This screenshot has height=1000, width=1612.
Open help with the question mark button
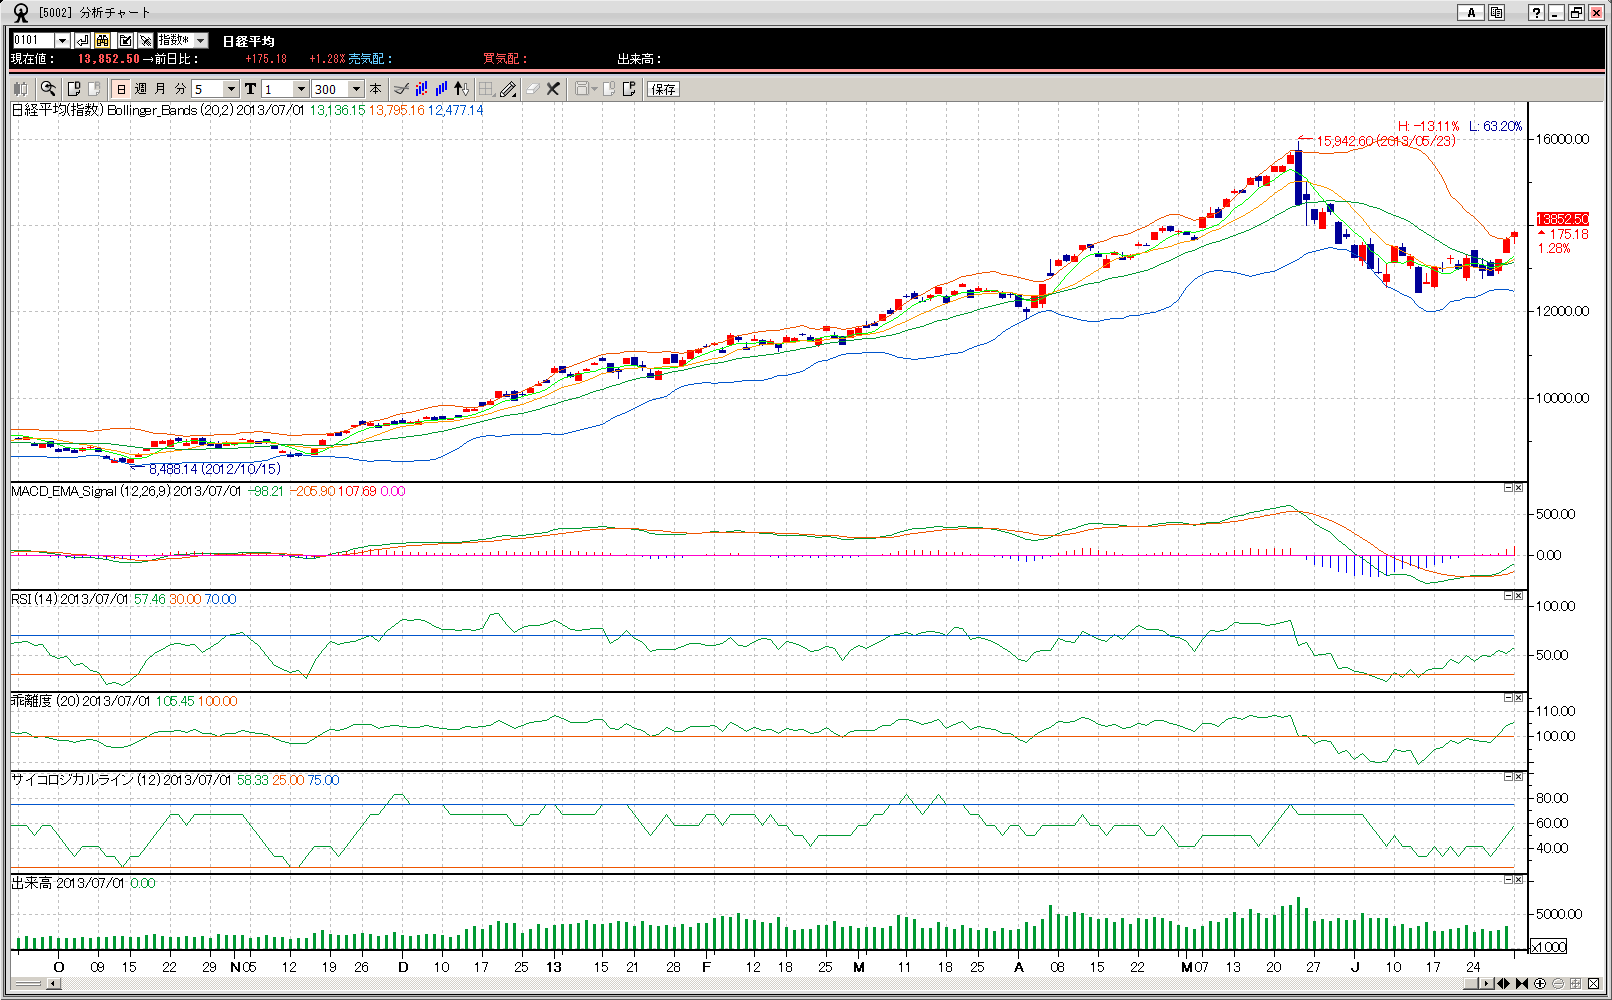1536,12
